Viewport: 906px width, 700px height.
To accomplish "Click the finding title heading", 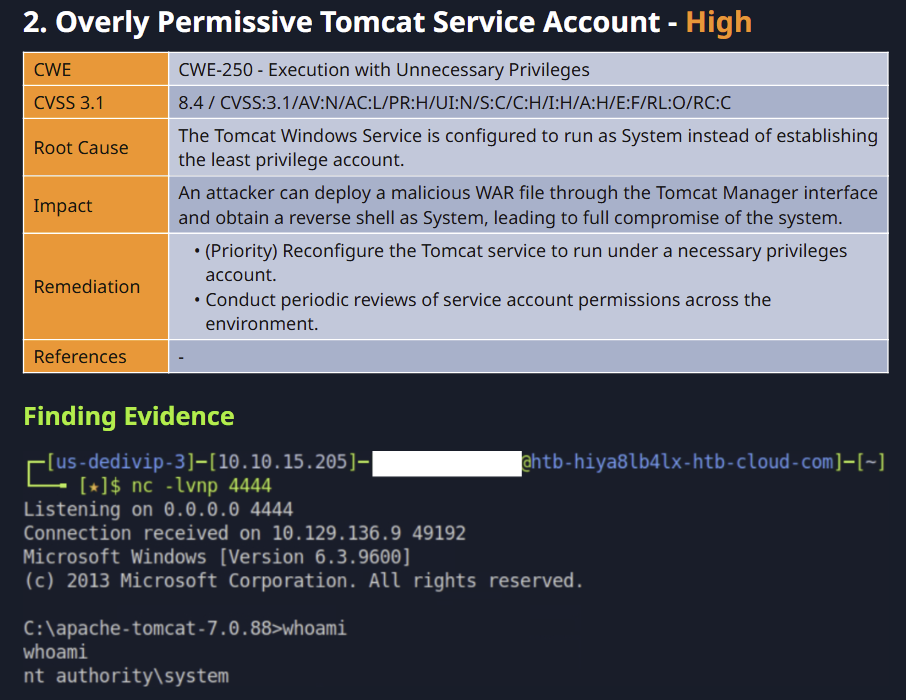I will click(x=387, y=23).
